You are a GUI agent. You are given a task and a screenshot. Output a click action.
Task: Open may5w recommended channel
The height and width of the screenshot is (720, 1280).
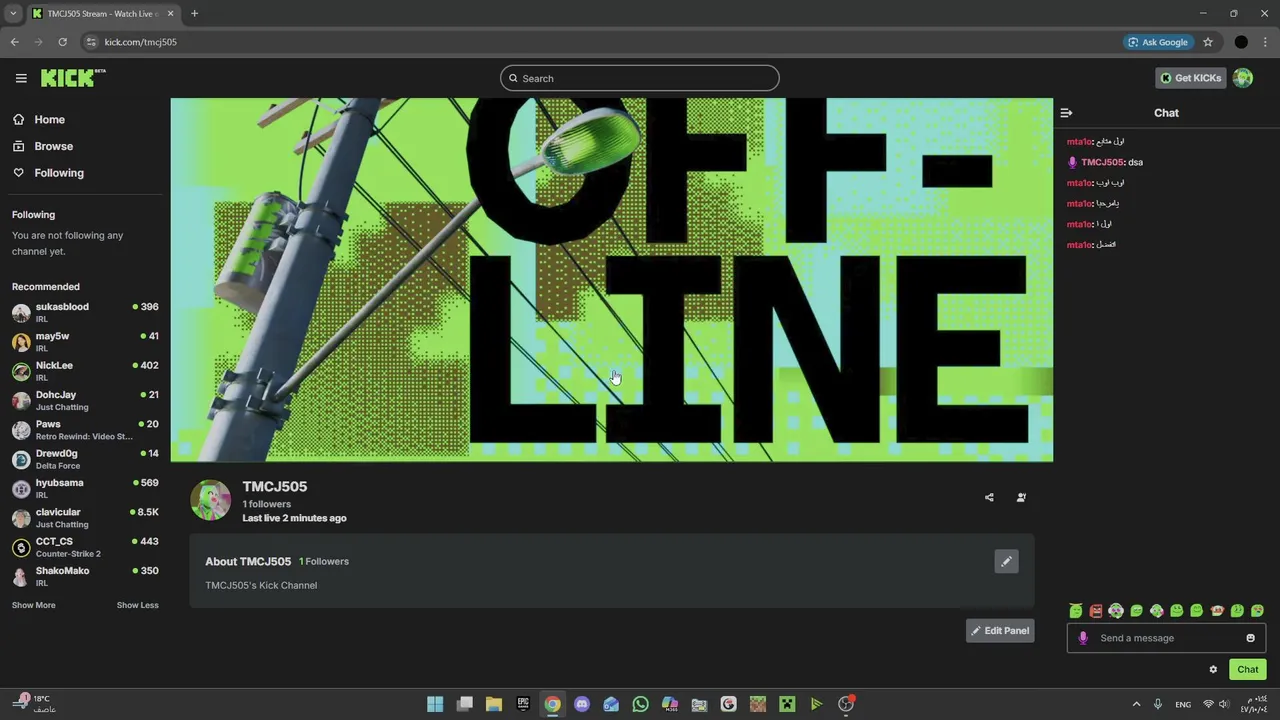pyautogui.click(x=85, y=342)
